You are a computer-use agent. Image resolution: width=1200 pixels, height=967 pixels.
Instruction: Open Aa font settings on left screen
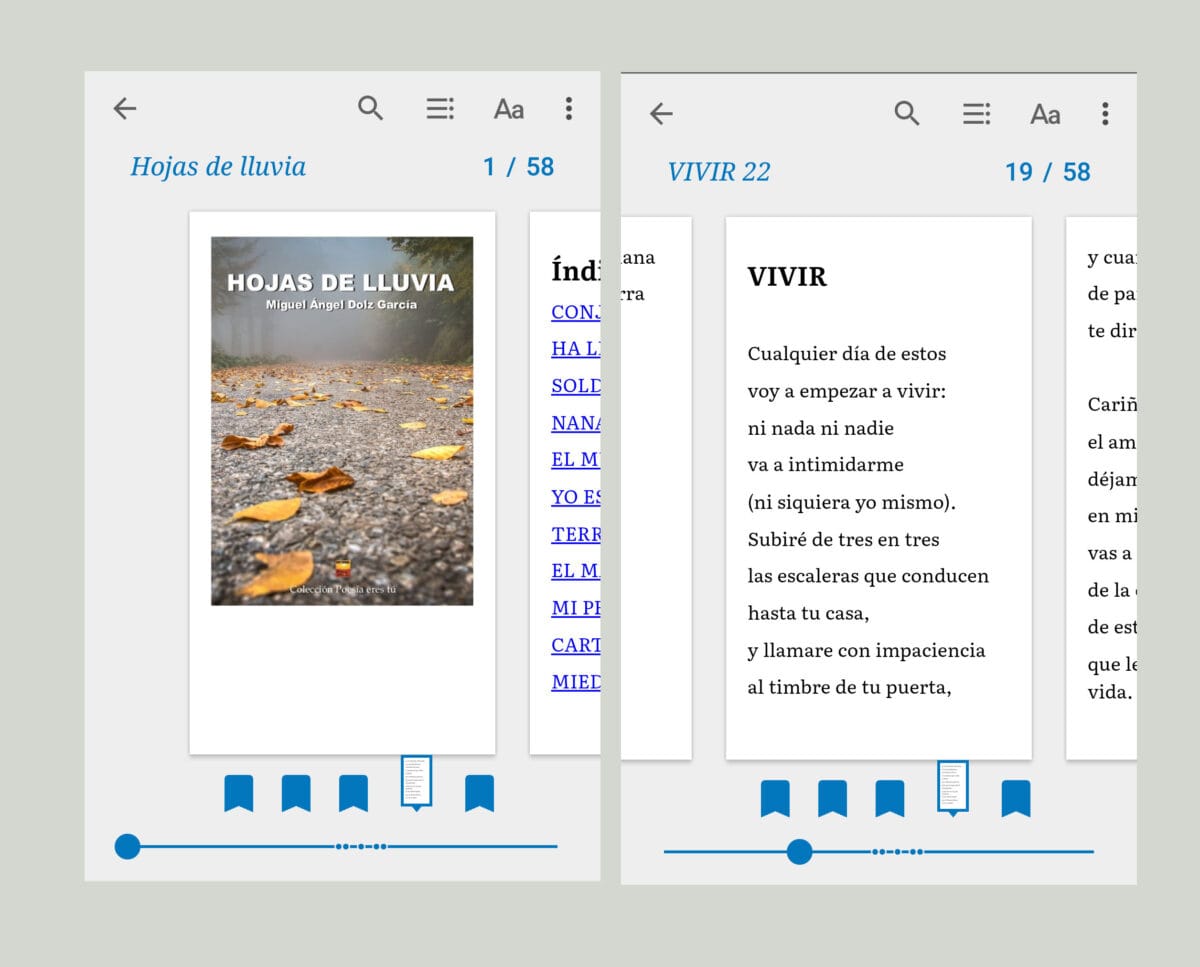click(508, 109)
